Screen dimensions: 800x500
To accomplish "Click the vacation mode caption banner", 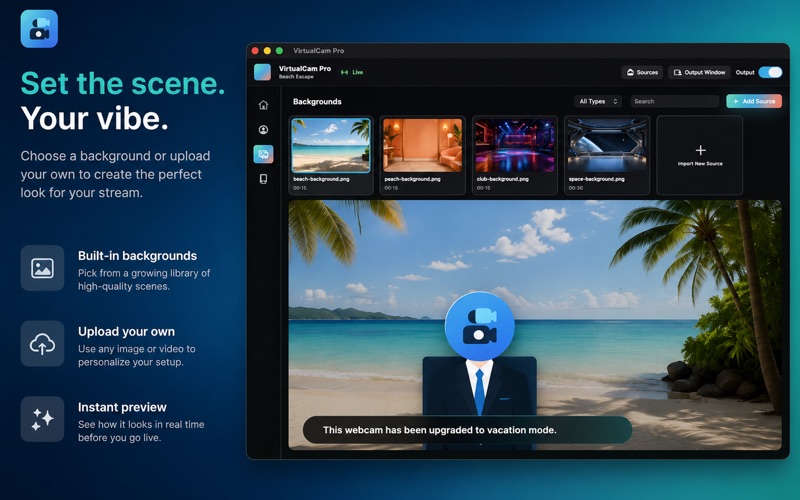I will 467,430.
